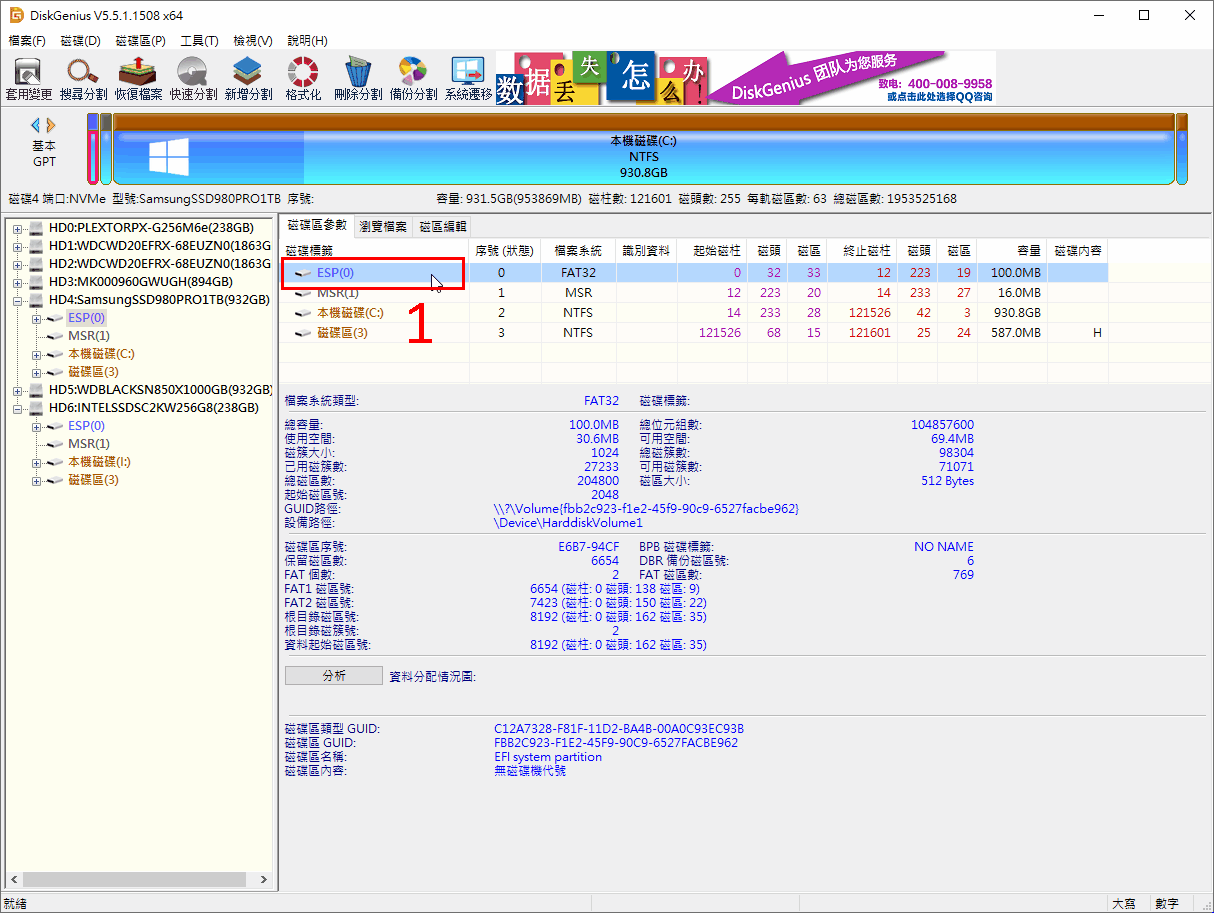Expand the HD5:WDBLACKSN850X1000GB node
The height and width of the screenshot is (913, 1214).
tap(18, 390)
